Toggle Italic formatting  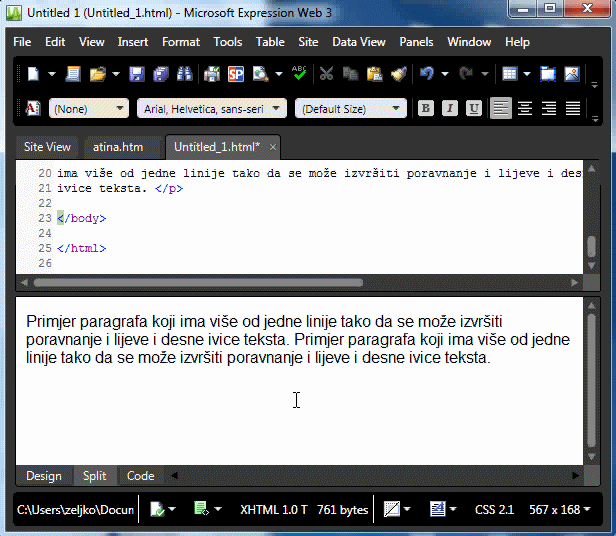point(450,108)
